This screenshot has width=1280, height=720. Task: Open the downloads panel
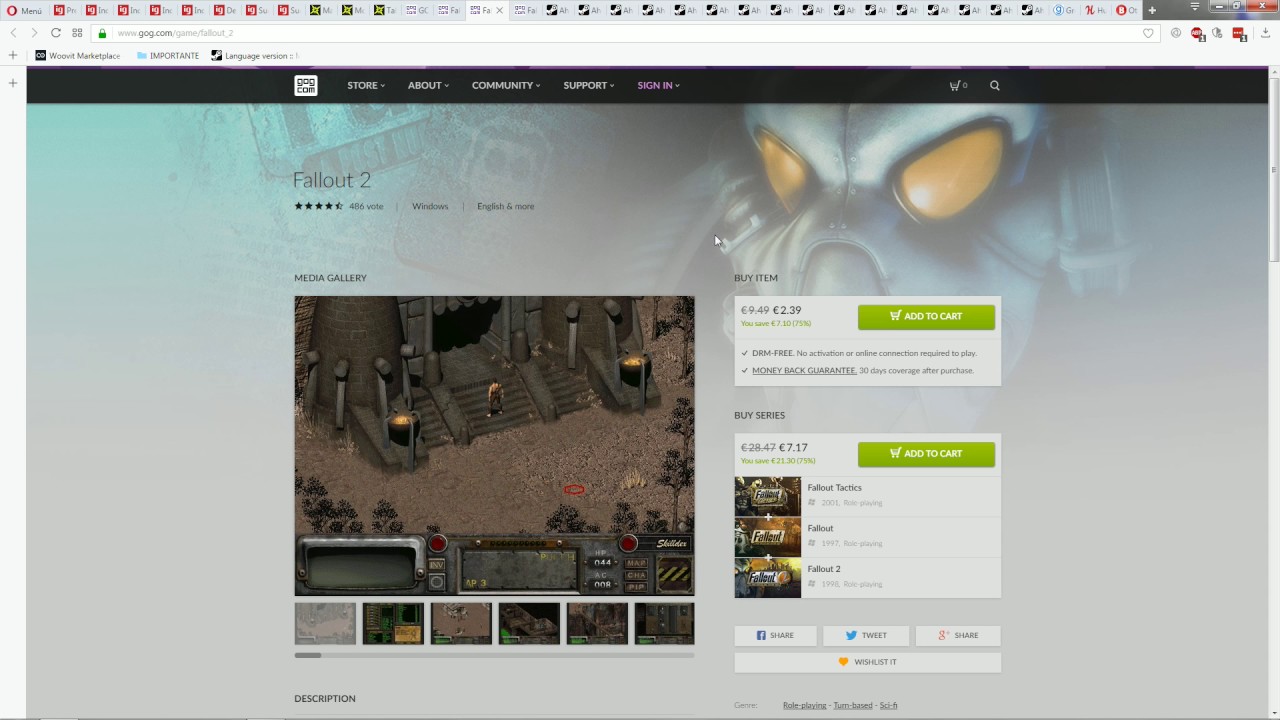[1265, 33]
